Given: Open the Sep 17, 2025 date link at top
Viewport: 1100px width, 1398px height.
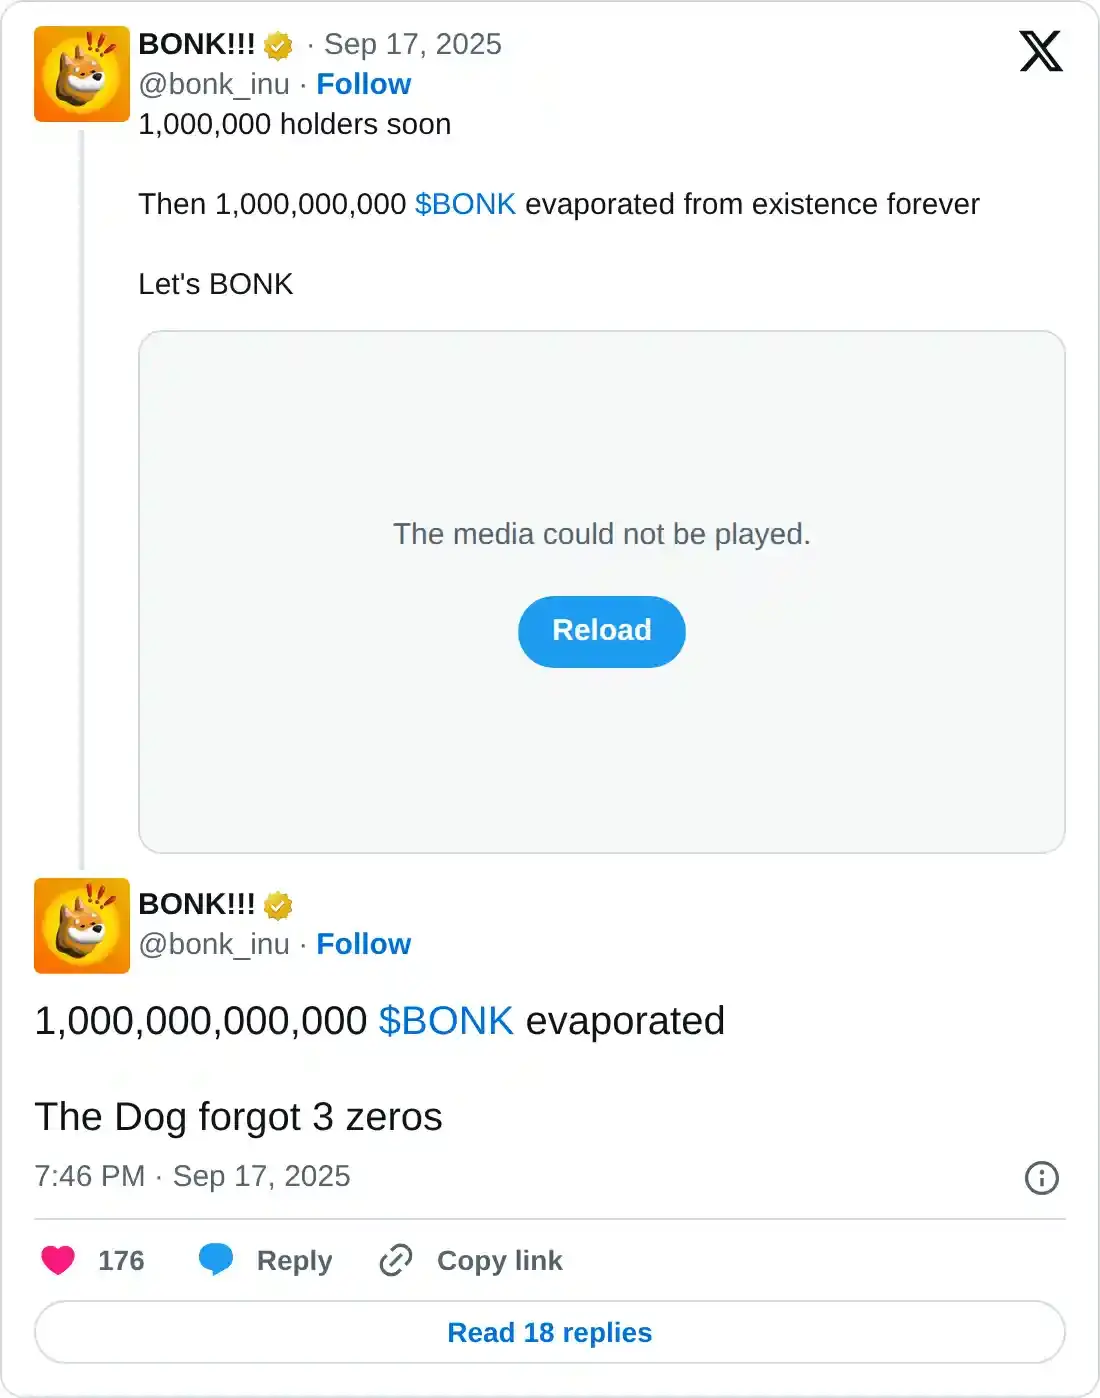Looking at the screenshot, I should pyautogui.click(x=412, y=44).
